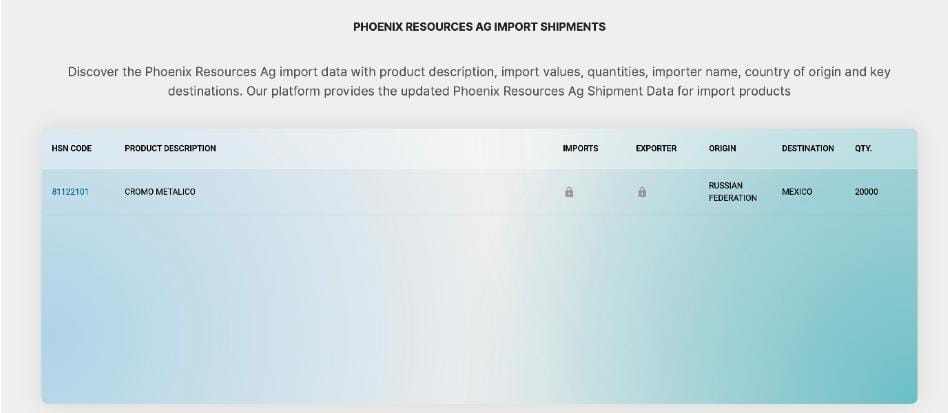This screenshot has width=948, height=413.
Task: Click the empty table area below the row
Action: [479, 310]
